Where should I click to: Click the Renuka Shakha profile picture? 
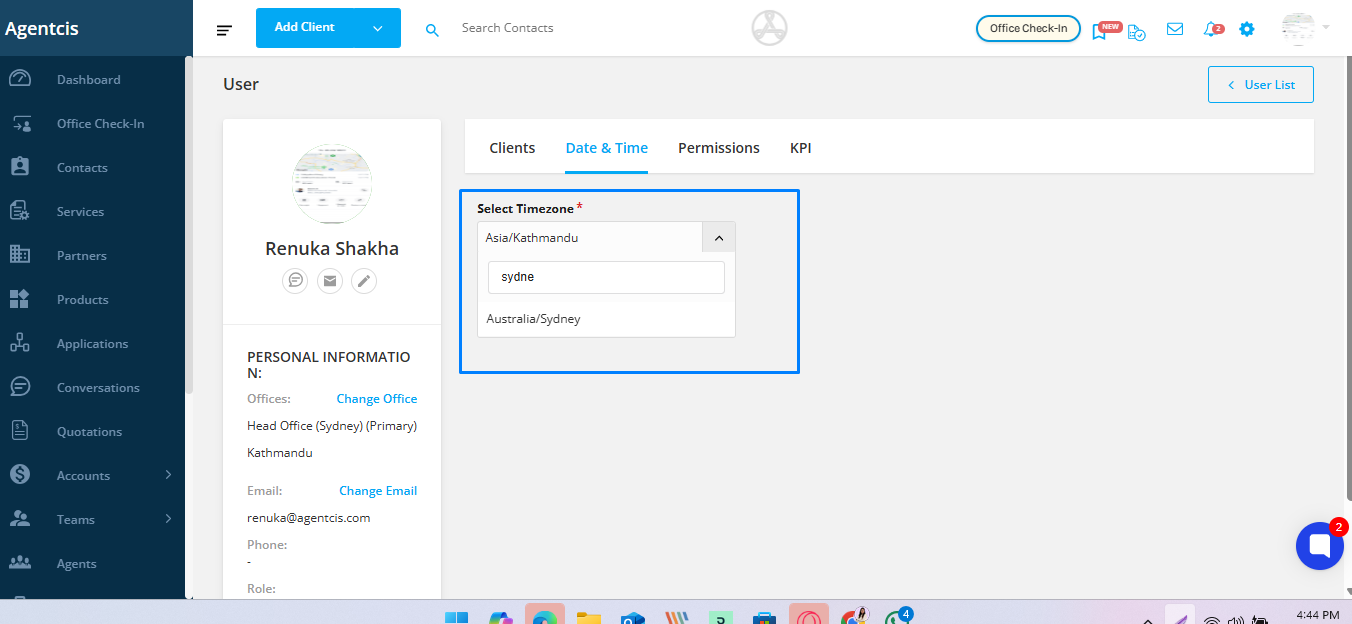(332, 184)
